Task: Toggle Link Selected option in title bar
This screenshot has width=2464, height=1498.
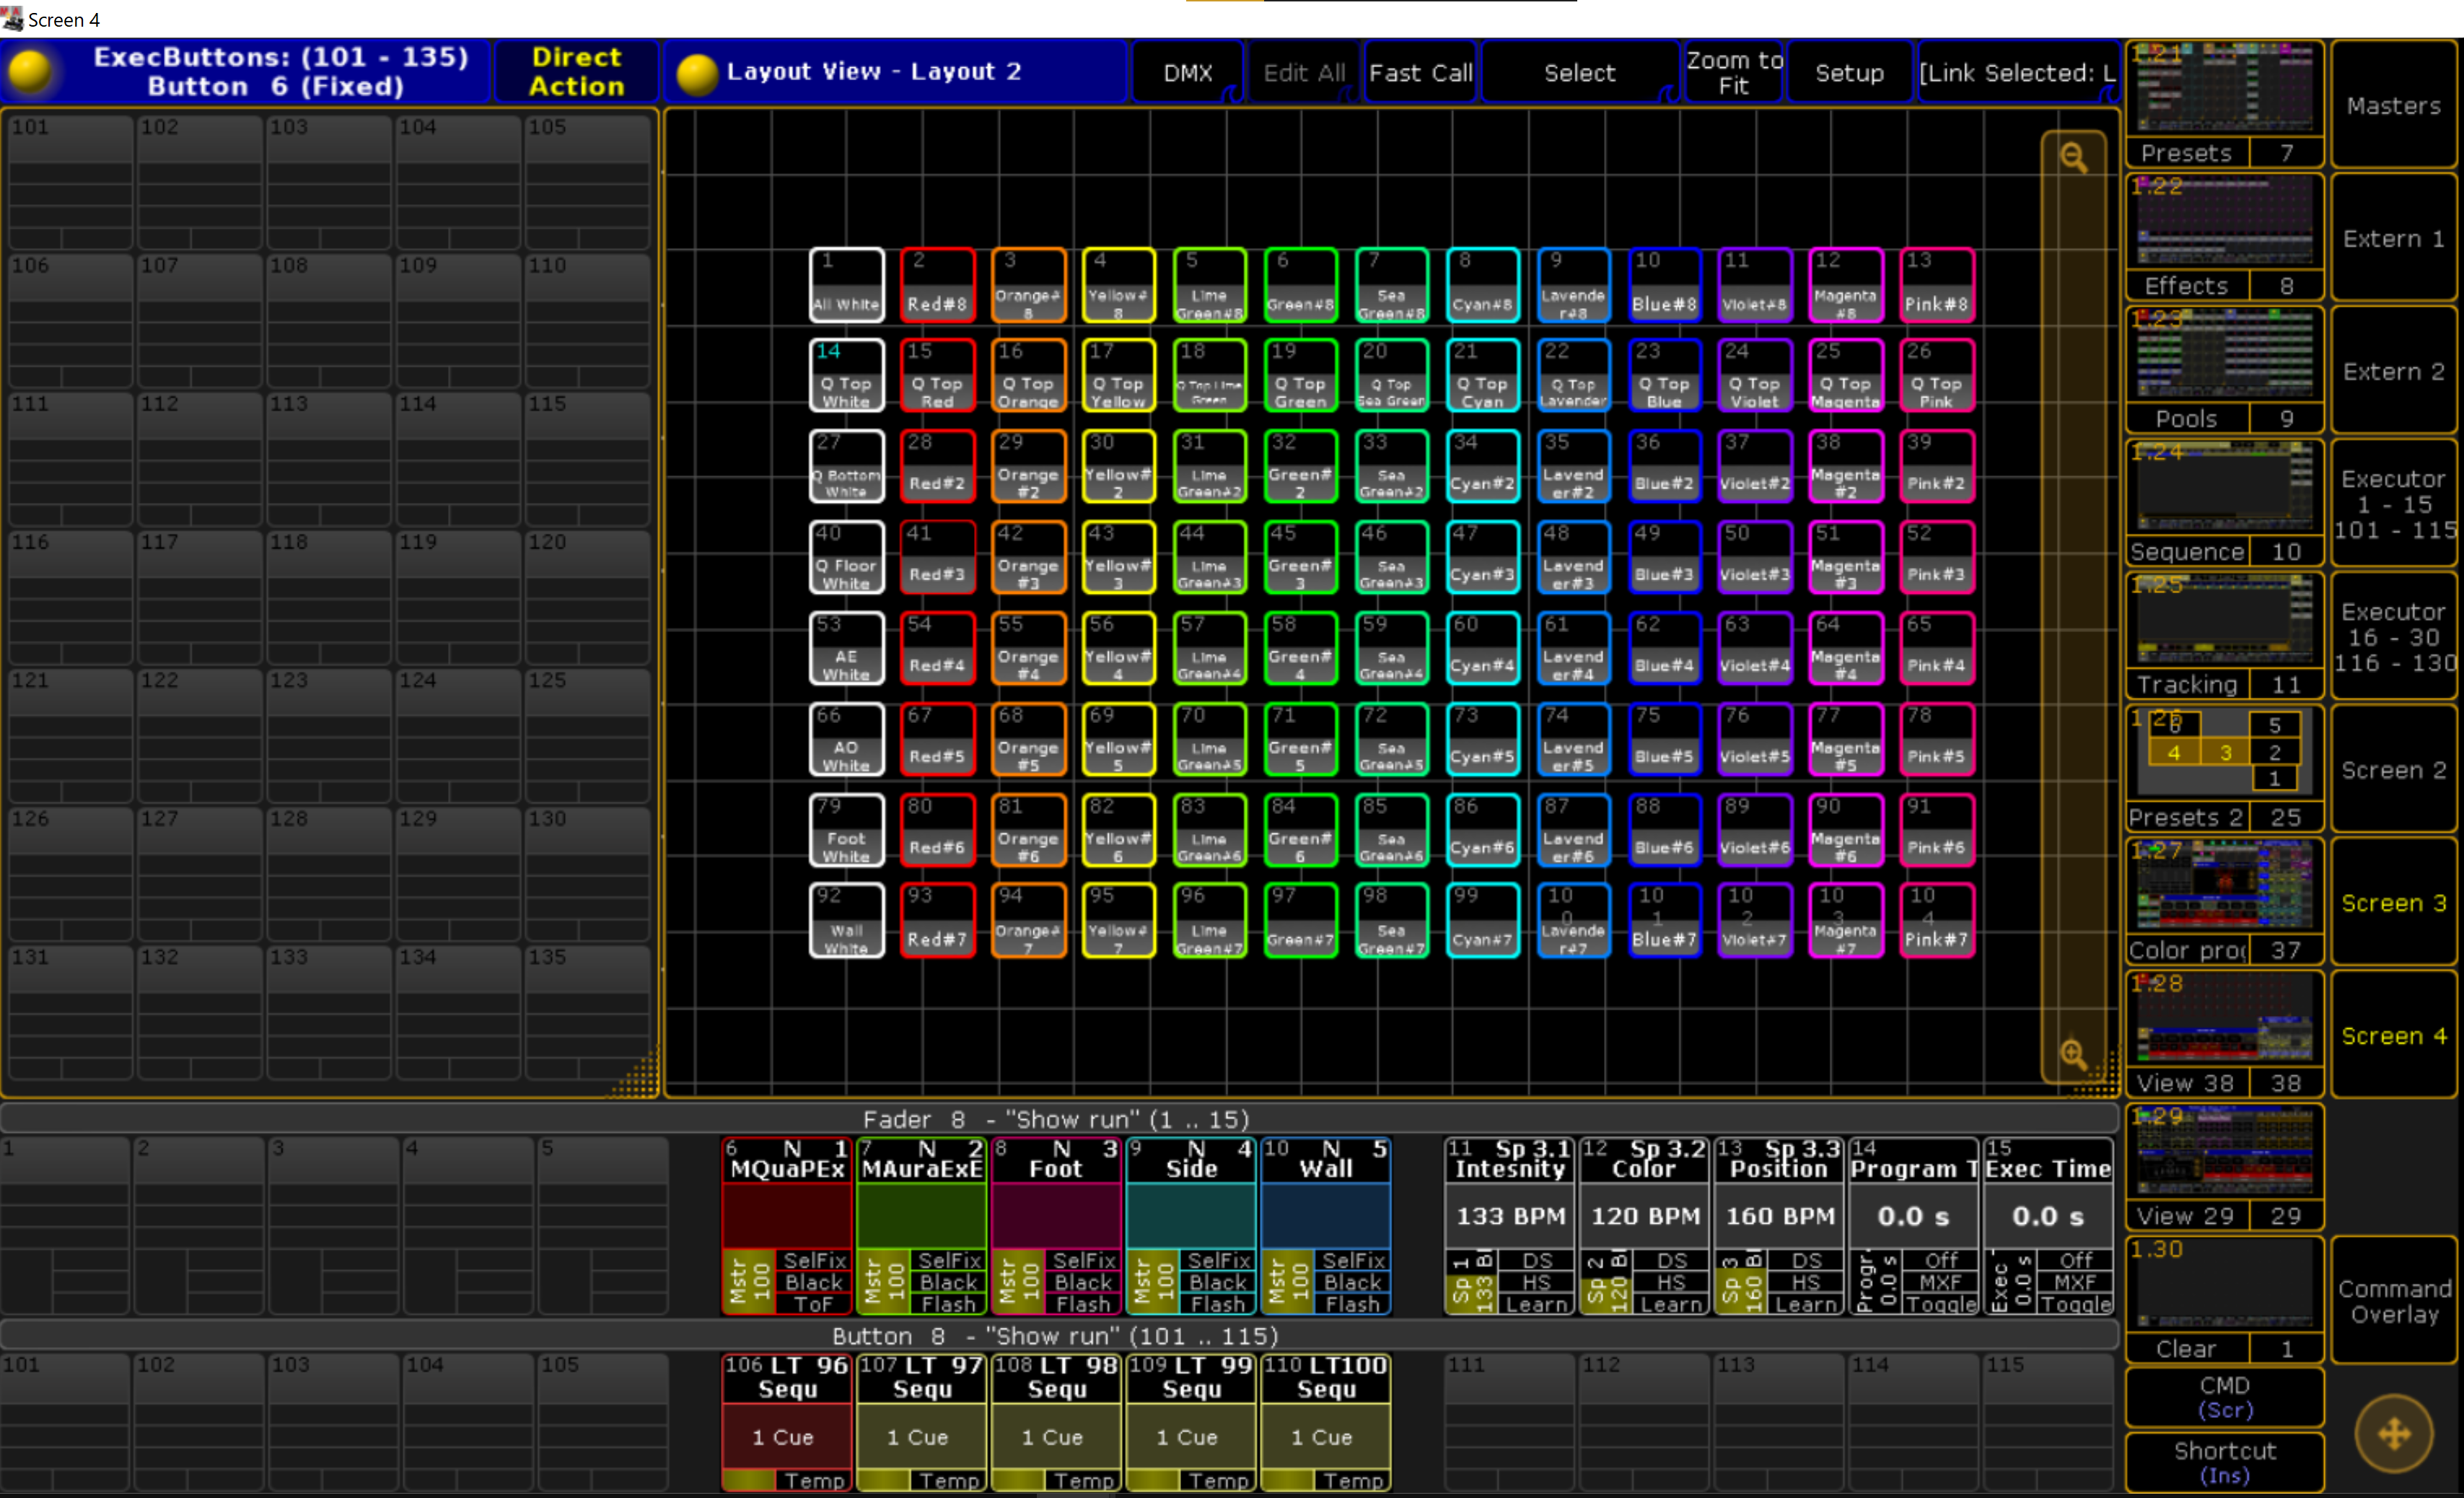Action: 2016,73
